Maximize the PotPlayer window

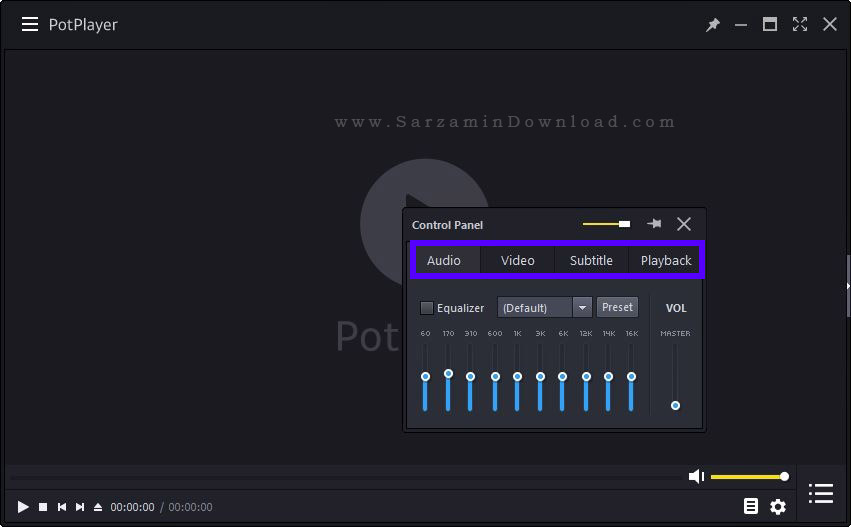pyautogui.click(x=770, y=24)
